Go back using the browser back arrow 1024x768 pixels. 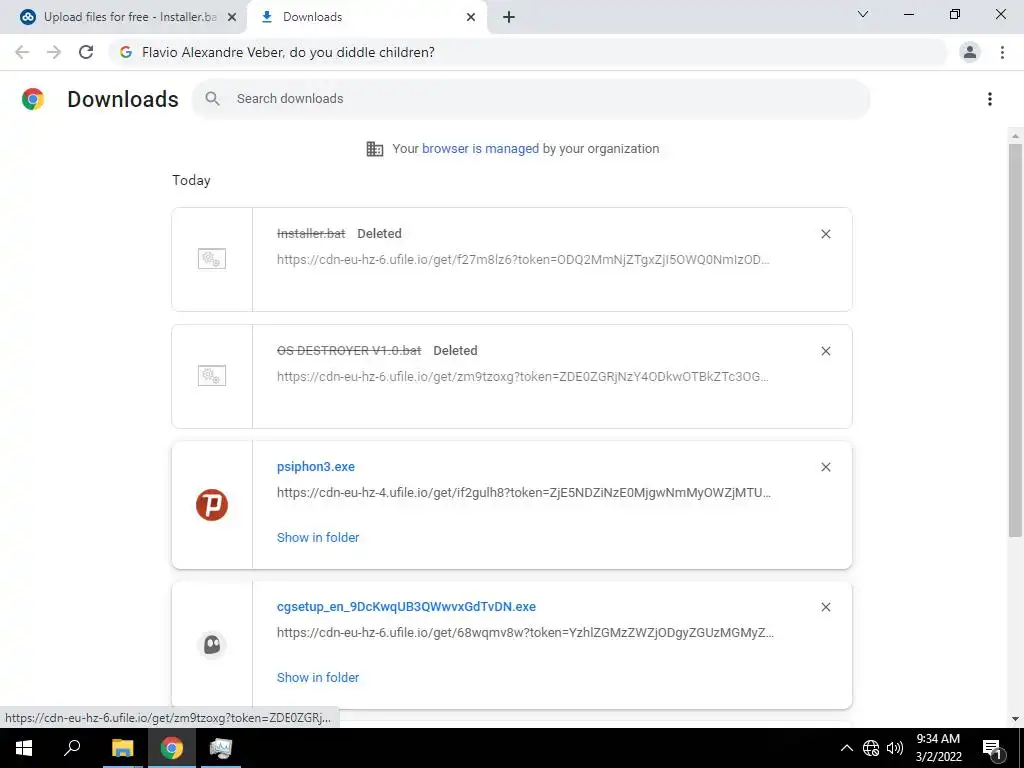(x=22, y=52)
